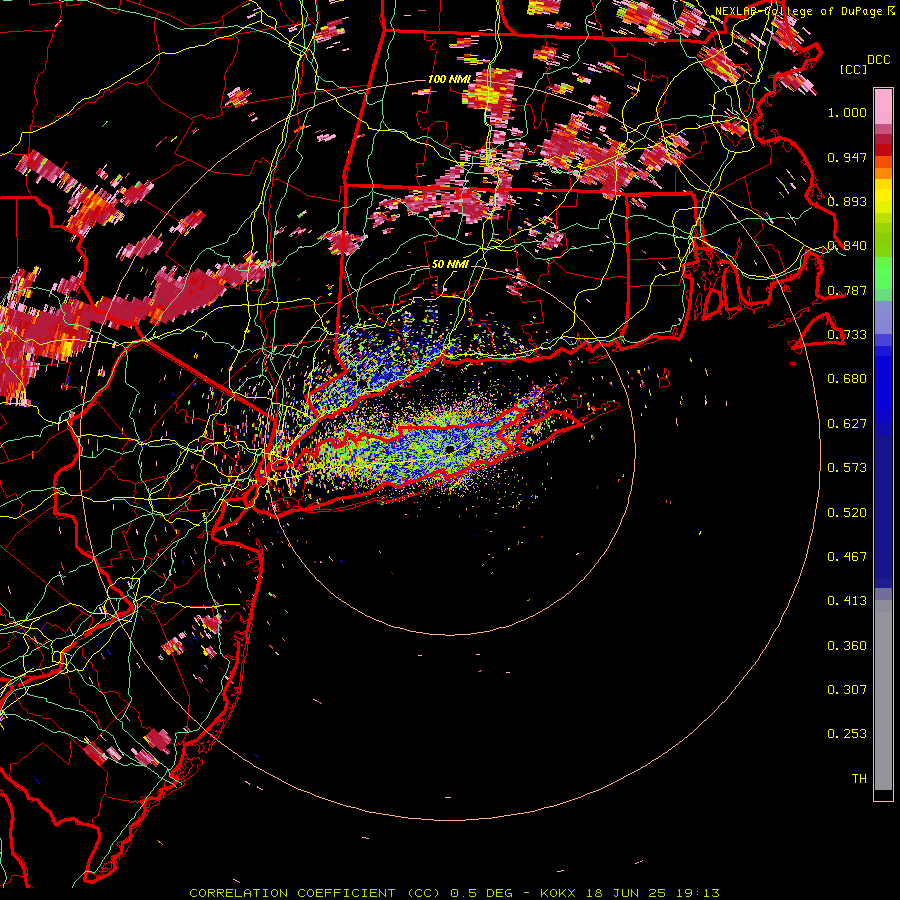This screenshot has height=900, width=900.
Task: Click the 0.520 legend value
Action: (x=847, y=513)
